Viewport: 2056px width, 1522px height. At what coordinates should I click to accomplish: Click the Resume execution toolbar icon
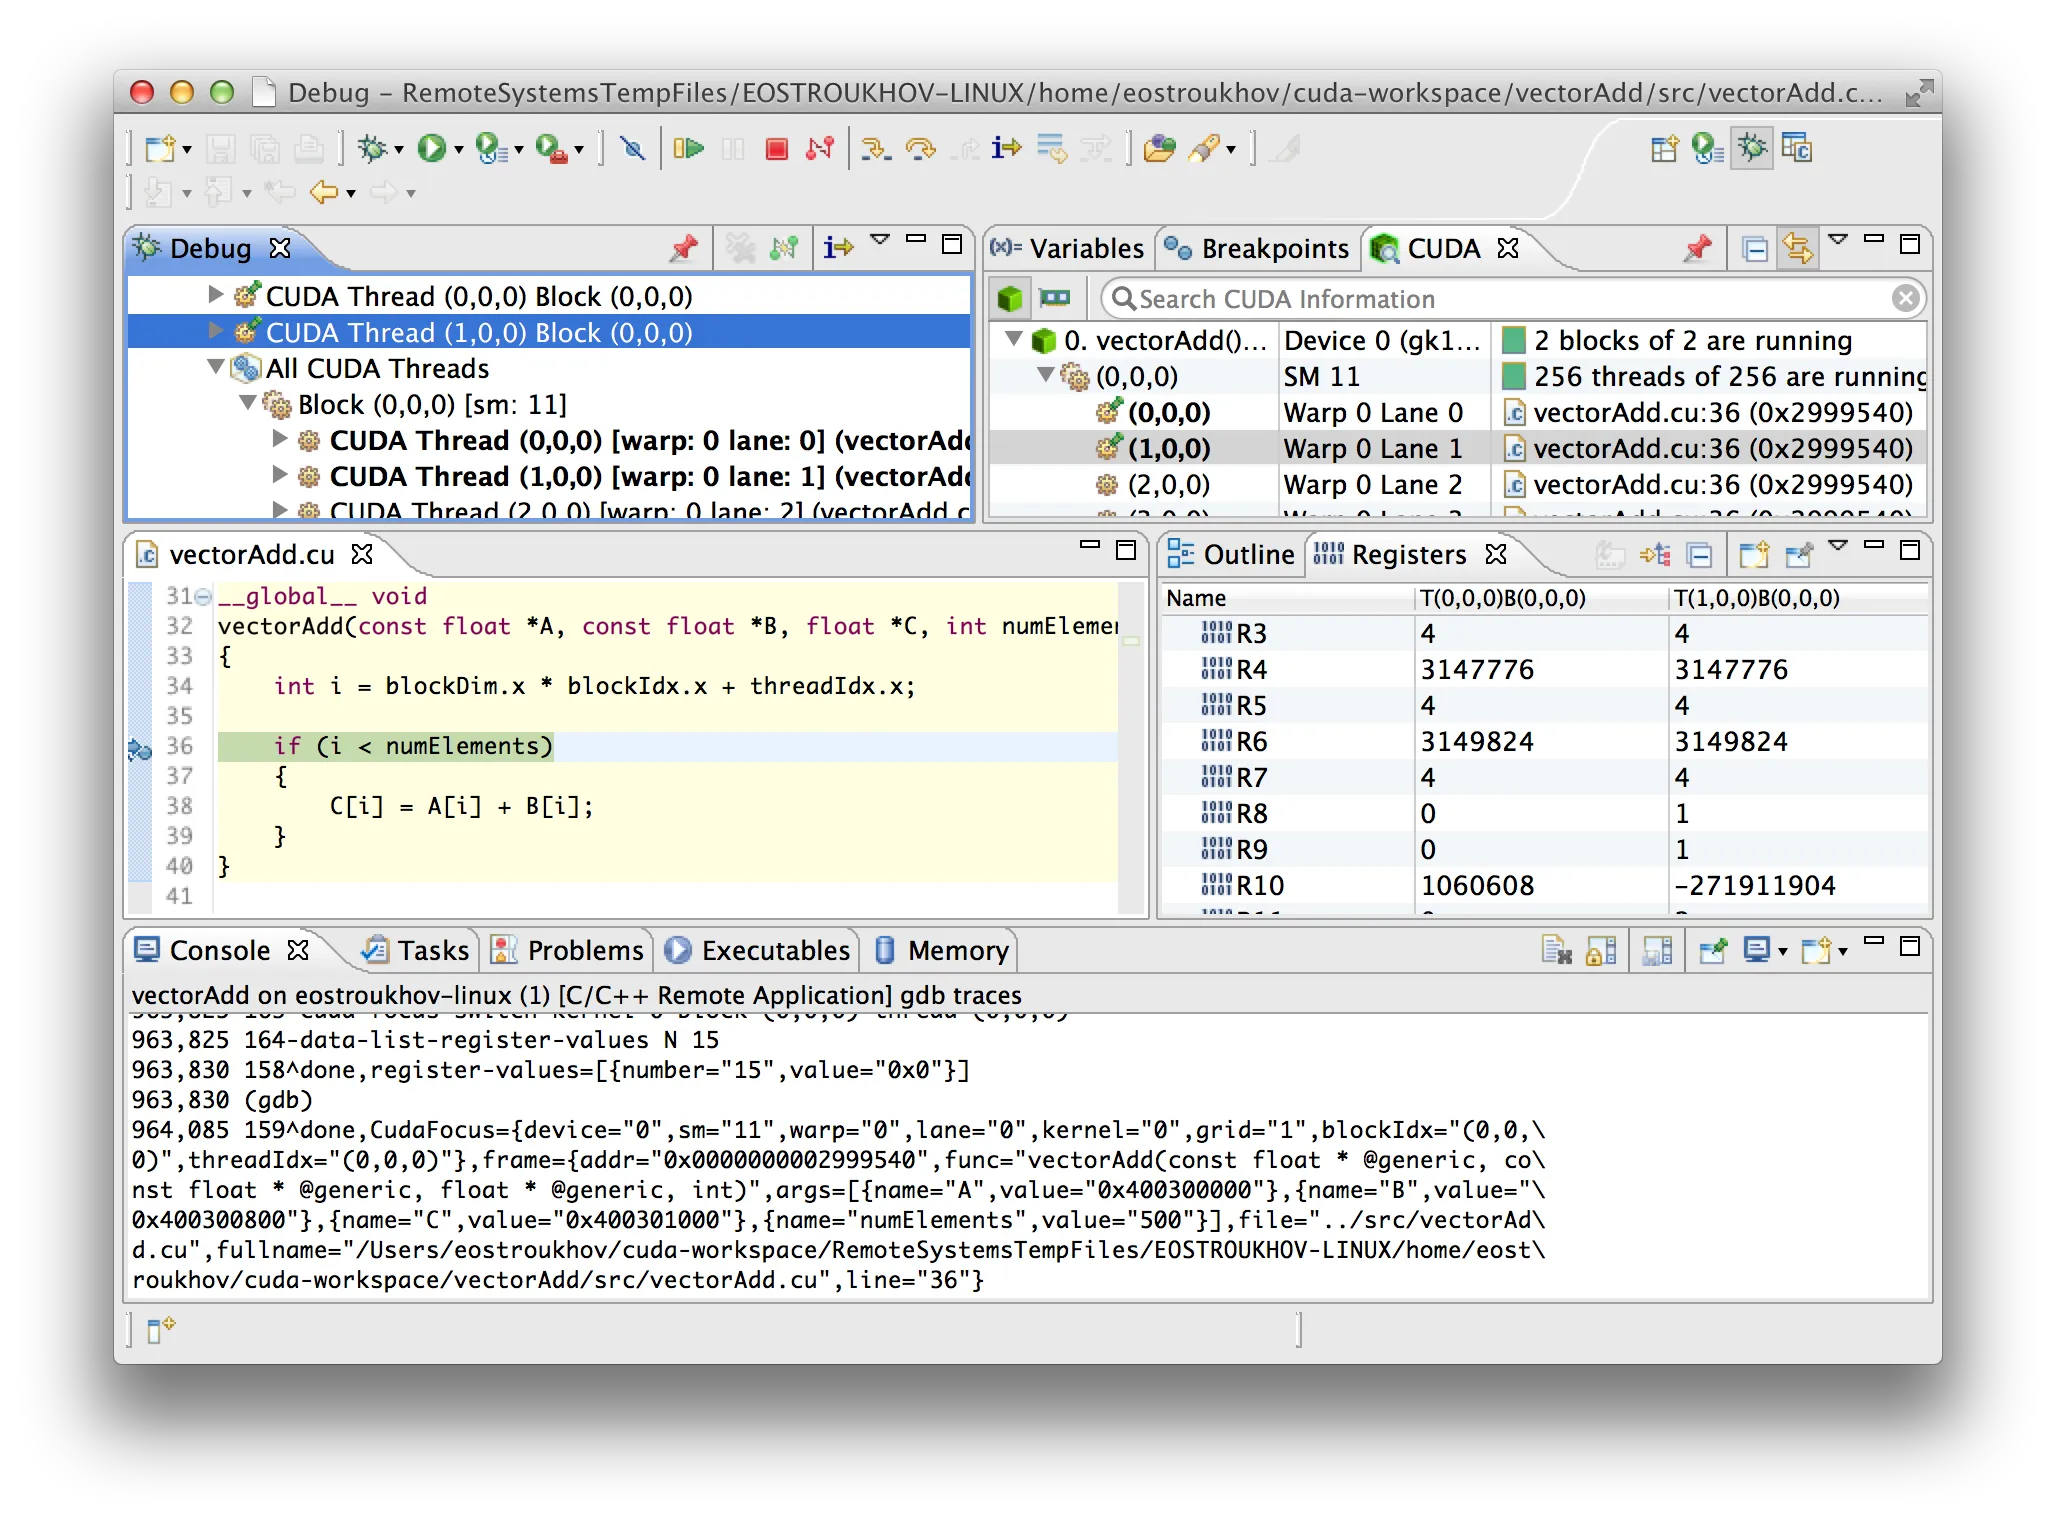688,149
